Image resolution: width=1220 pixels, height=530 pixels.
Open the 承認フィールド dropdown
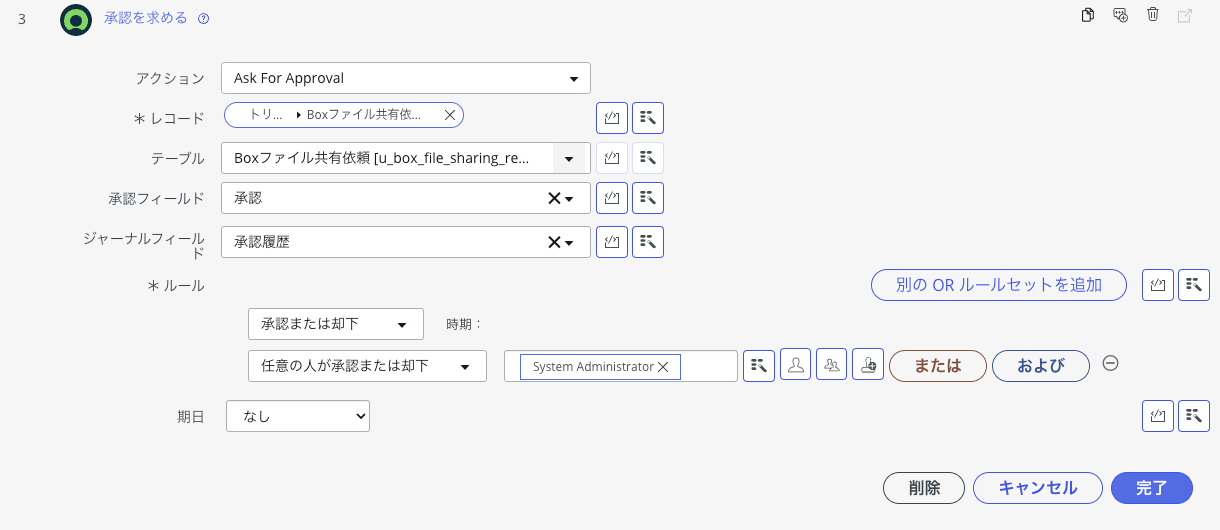(569, 199)
